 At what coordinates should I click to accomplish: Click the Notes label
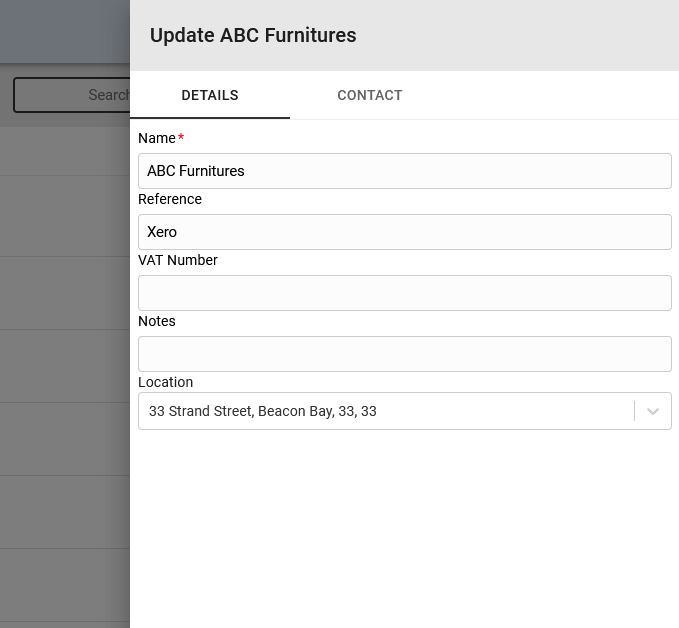(157, 321)
